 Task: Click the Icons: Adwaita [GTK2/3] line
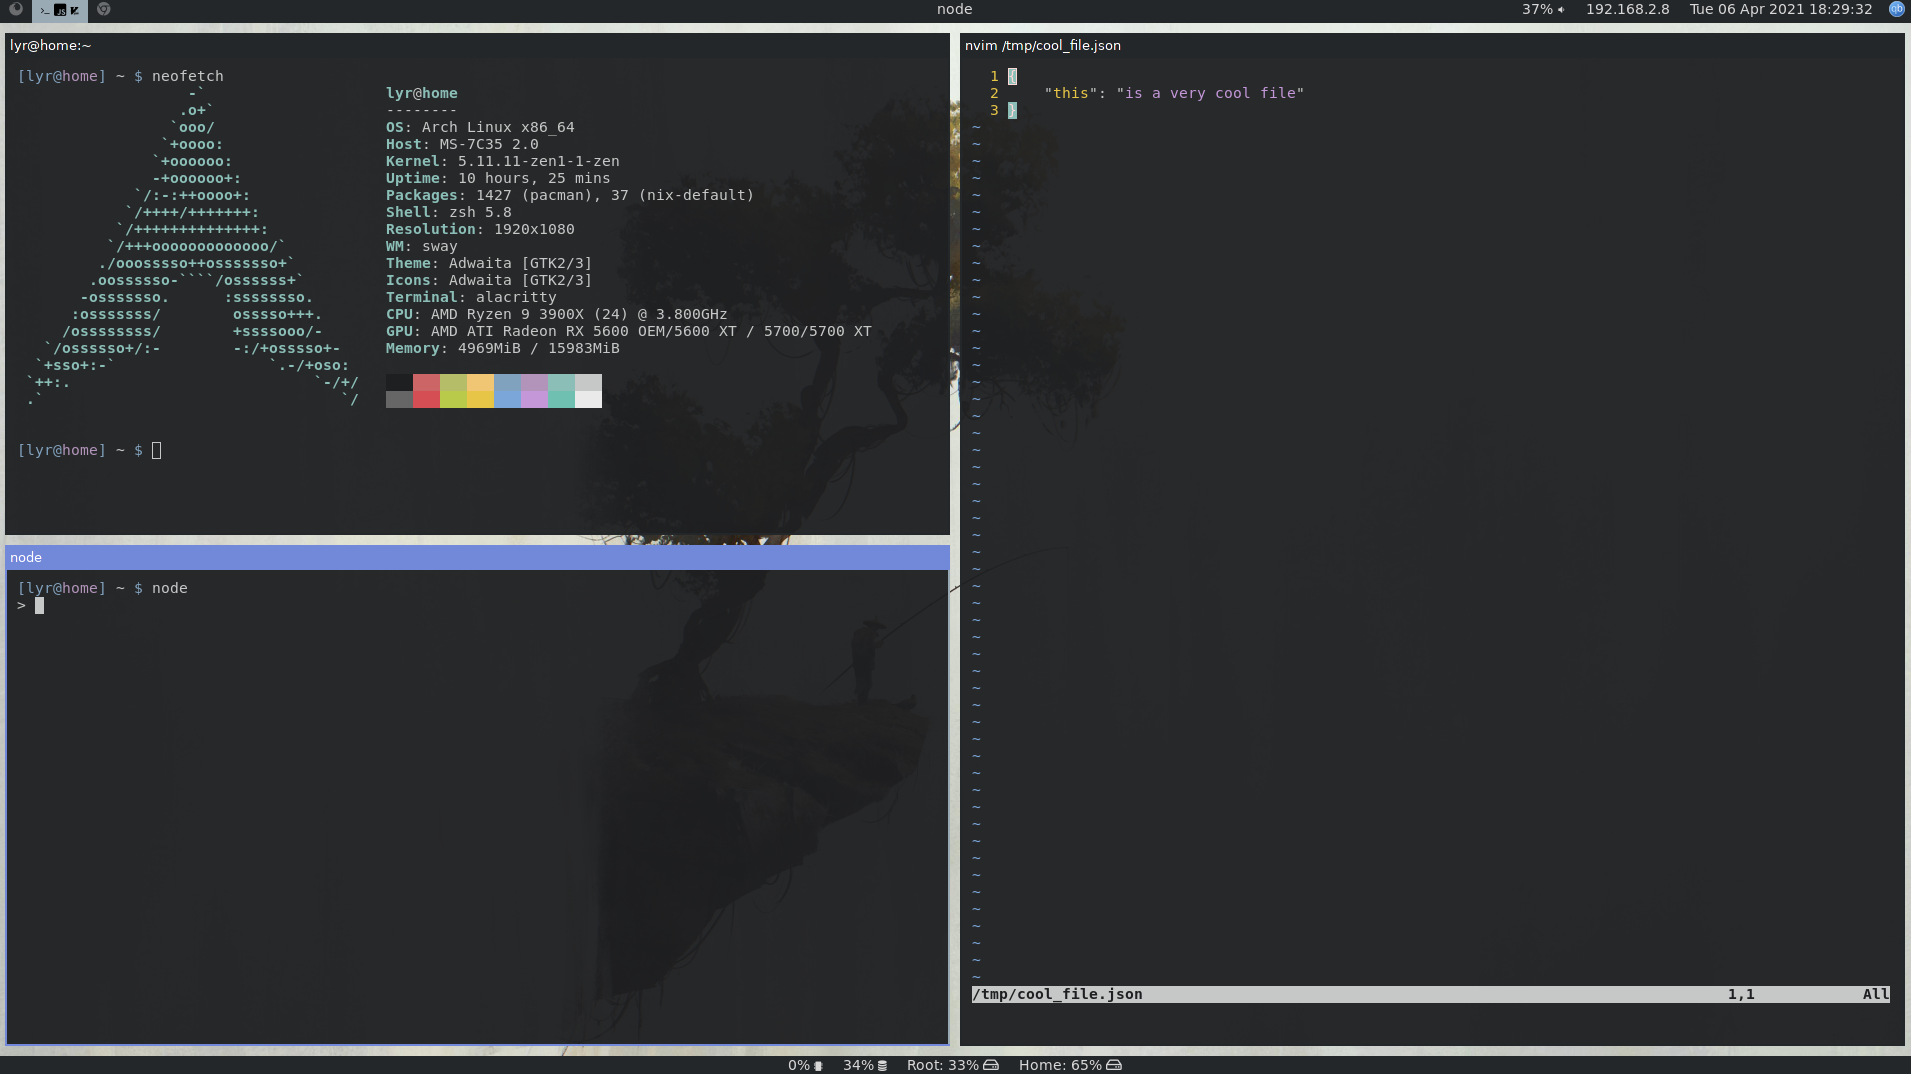click(x=489, y=280)
